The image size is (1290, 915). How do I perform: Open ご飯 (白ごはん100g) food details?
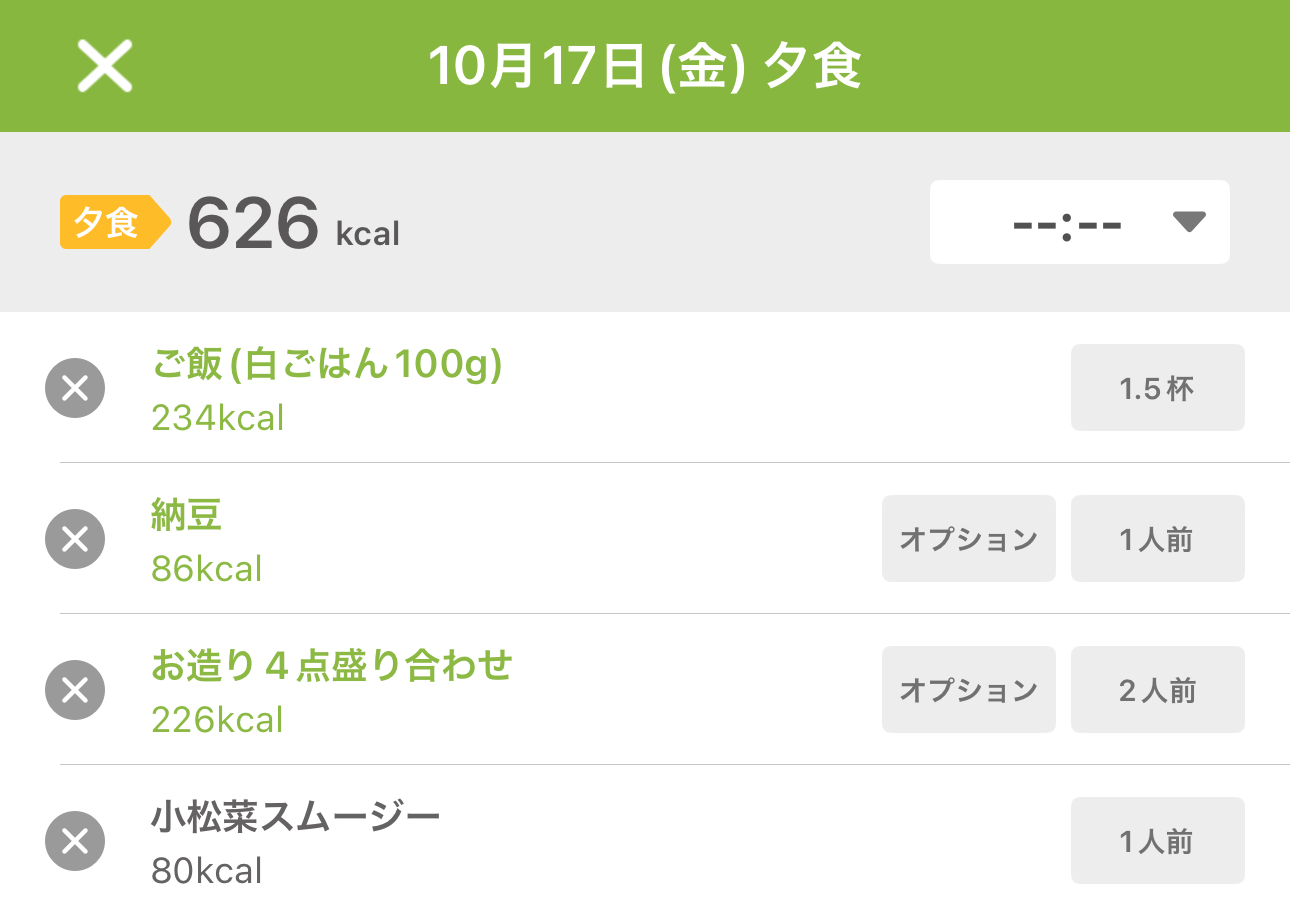pyautogui.click(x=326, y=366)
